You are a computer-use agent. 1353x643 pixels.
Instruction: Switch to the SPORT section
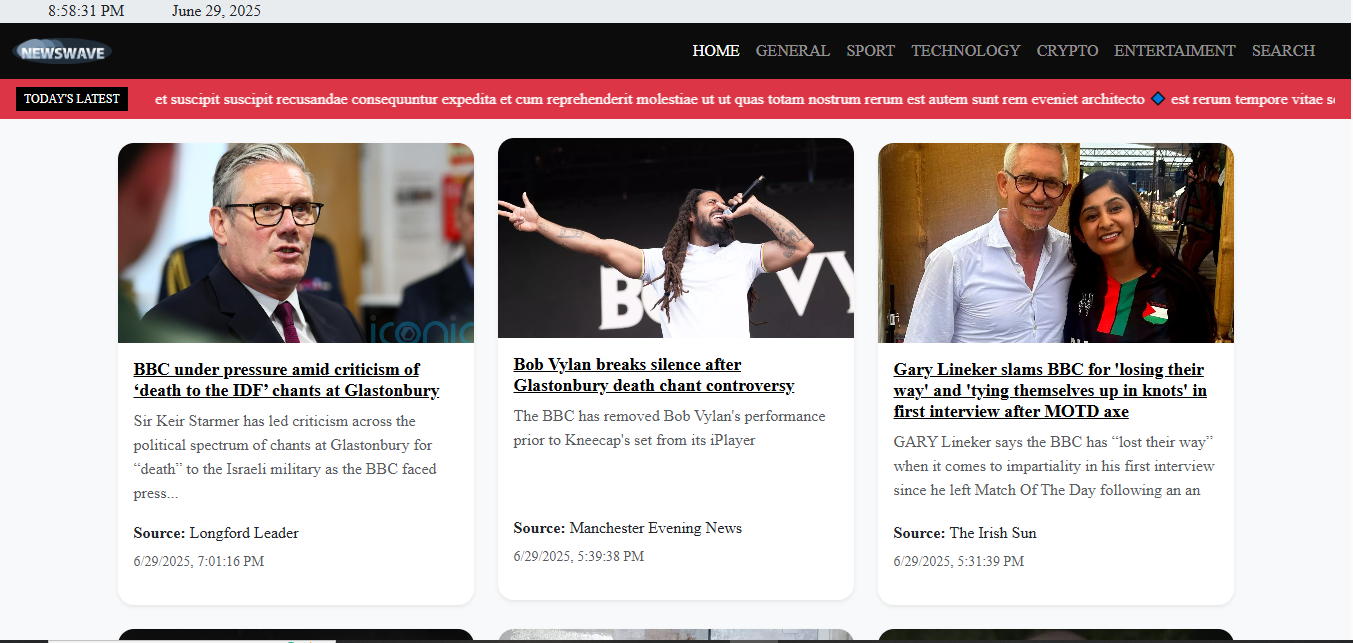870,50
